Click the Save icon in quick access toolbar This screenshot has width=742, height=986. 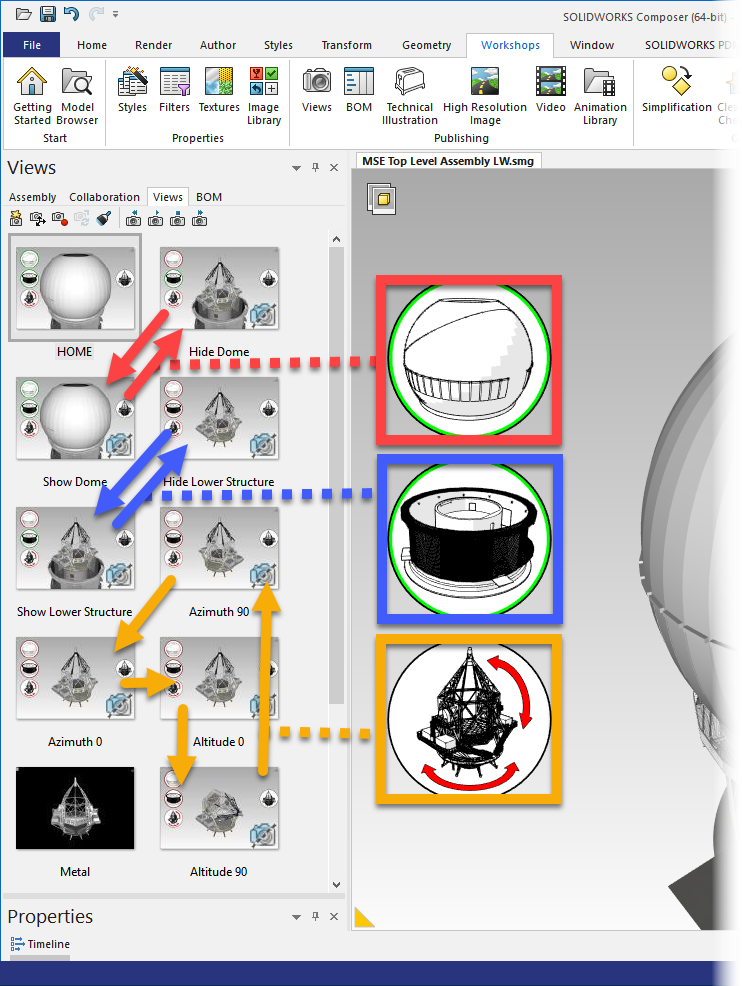click(x=48, y=13)
